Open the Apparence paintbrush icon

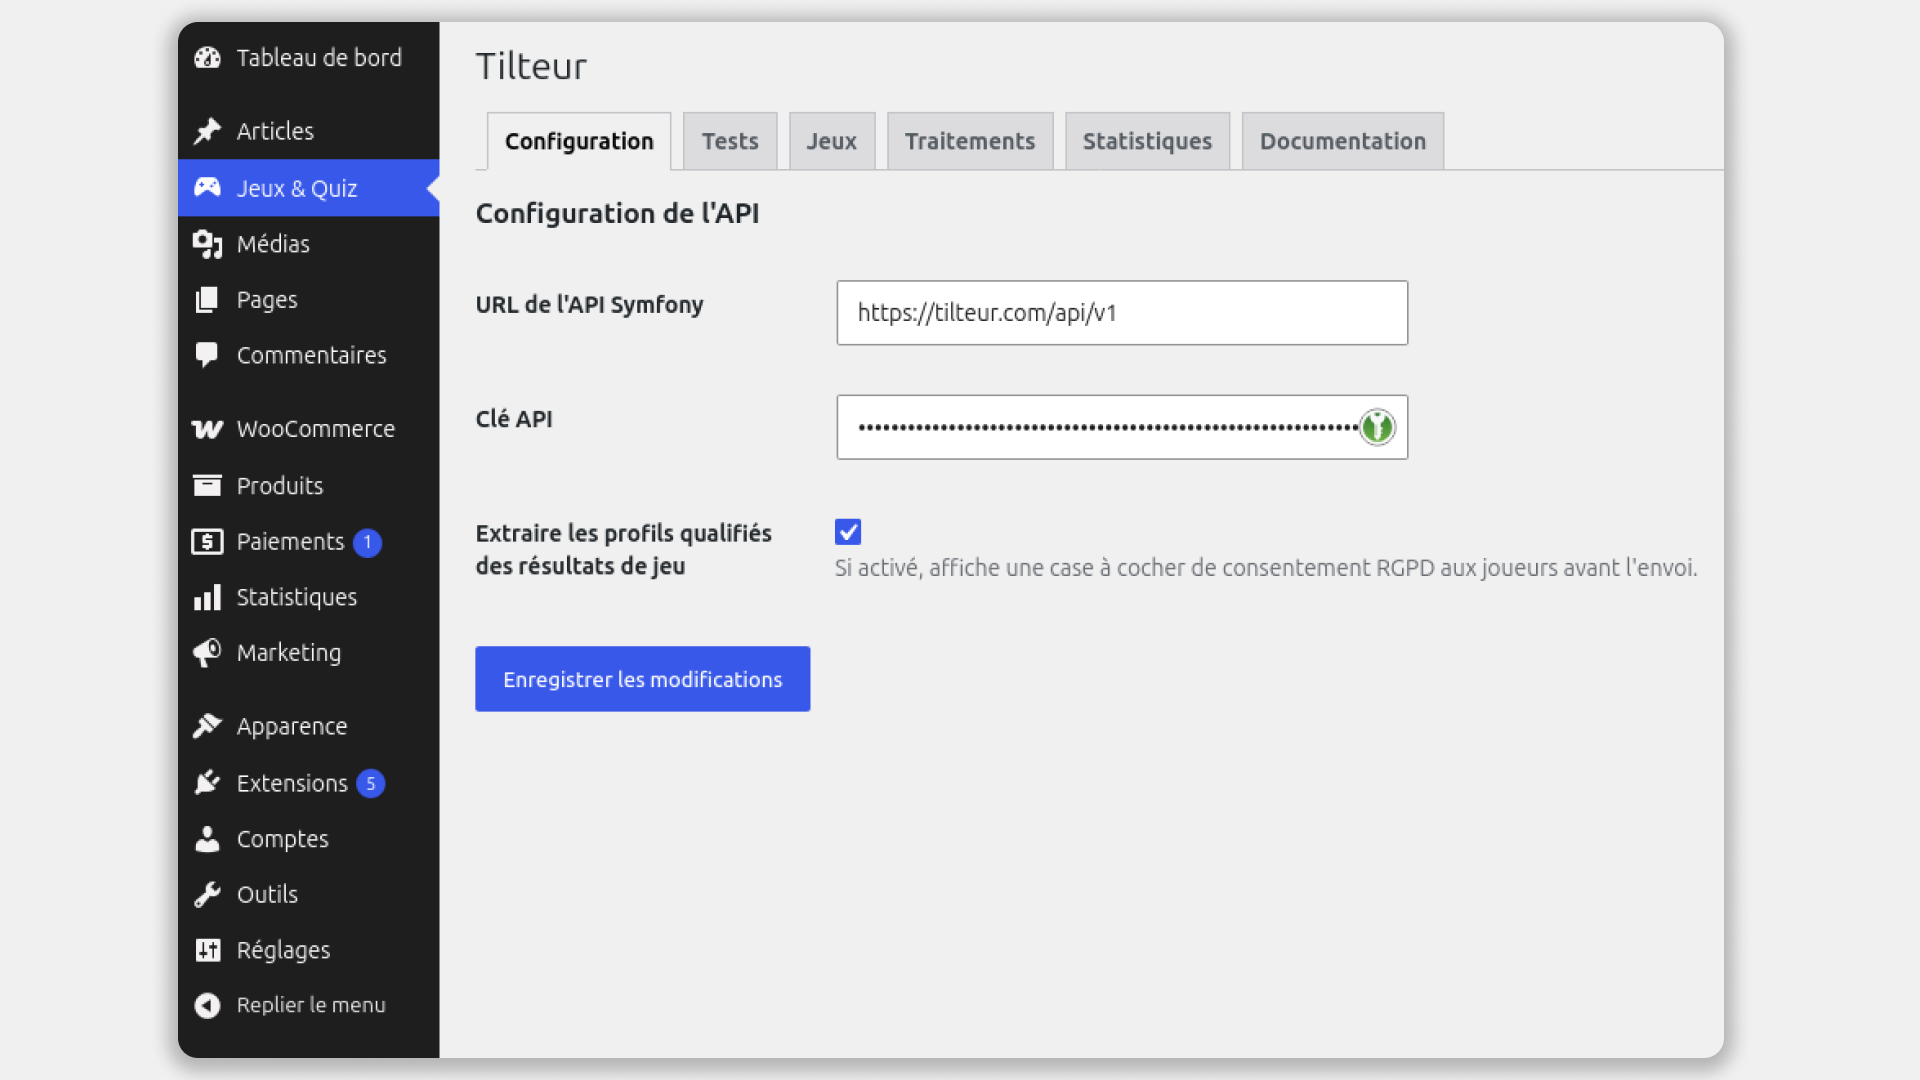[x=207, y=726]
